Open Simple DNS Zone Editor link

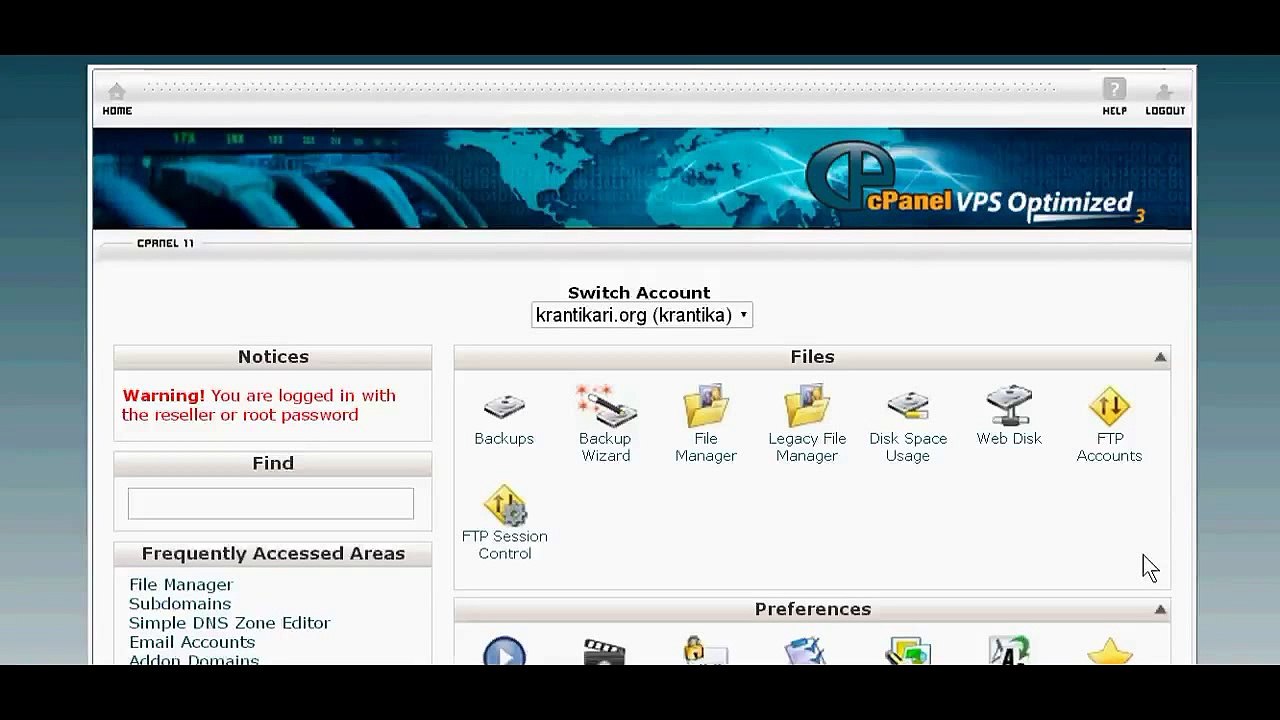pyautogui.click(x=229, y=622)
